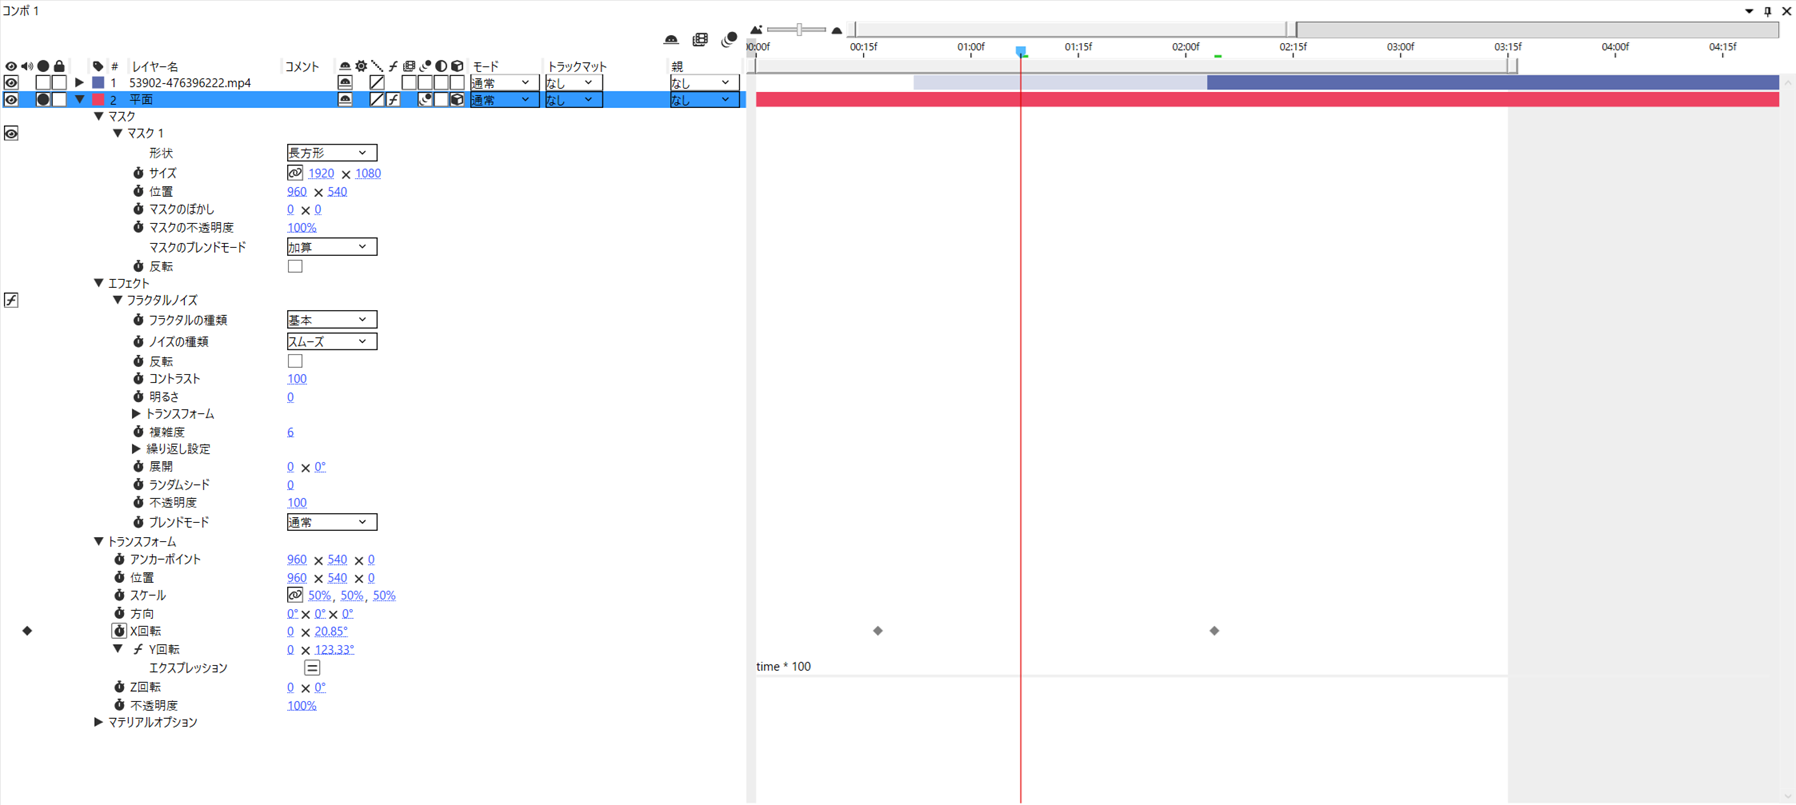Hide the 53902-476396222.mp4 layer with eye icon
Image resolution: width=1796 pixels, height=805 pixels.
point(11,83)
